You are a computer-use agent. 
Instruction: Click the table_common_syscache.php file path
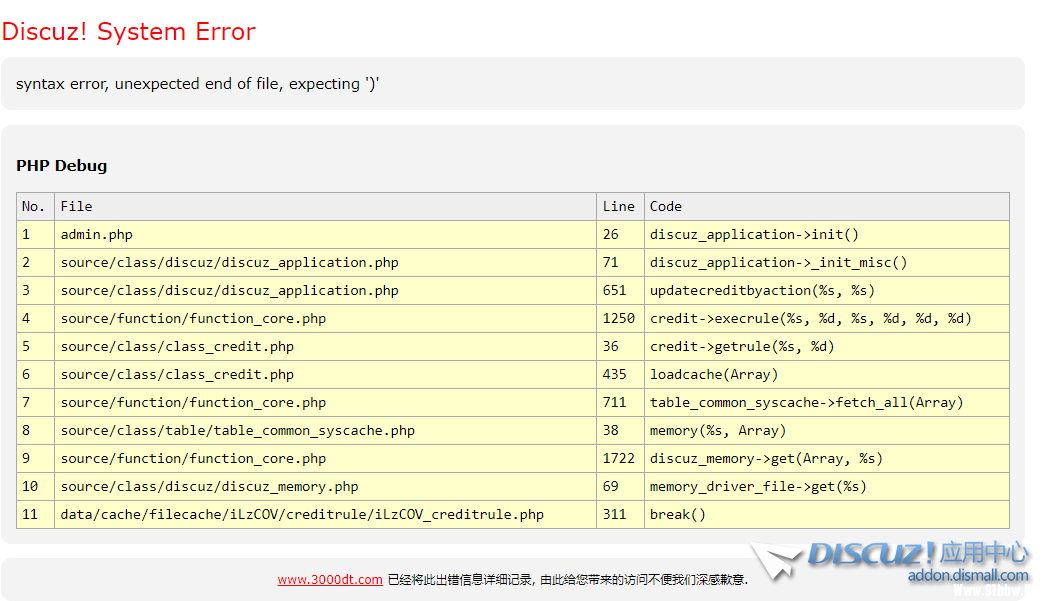pos(238,430)
